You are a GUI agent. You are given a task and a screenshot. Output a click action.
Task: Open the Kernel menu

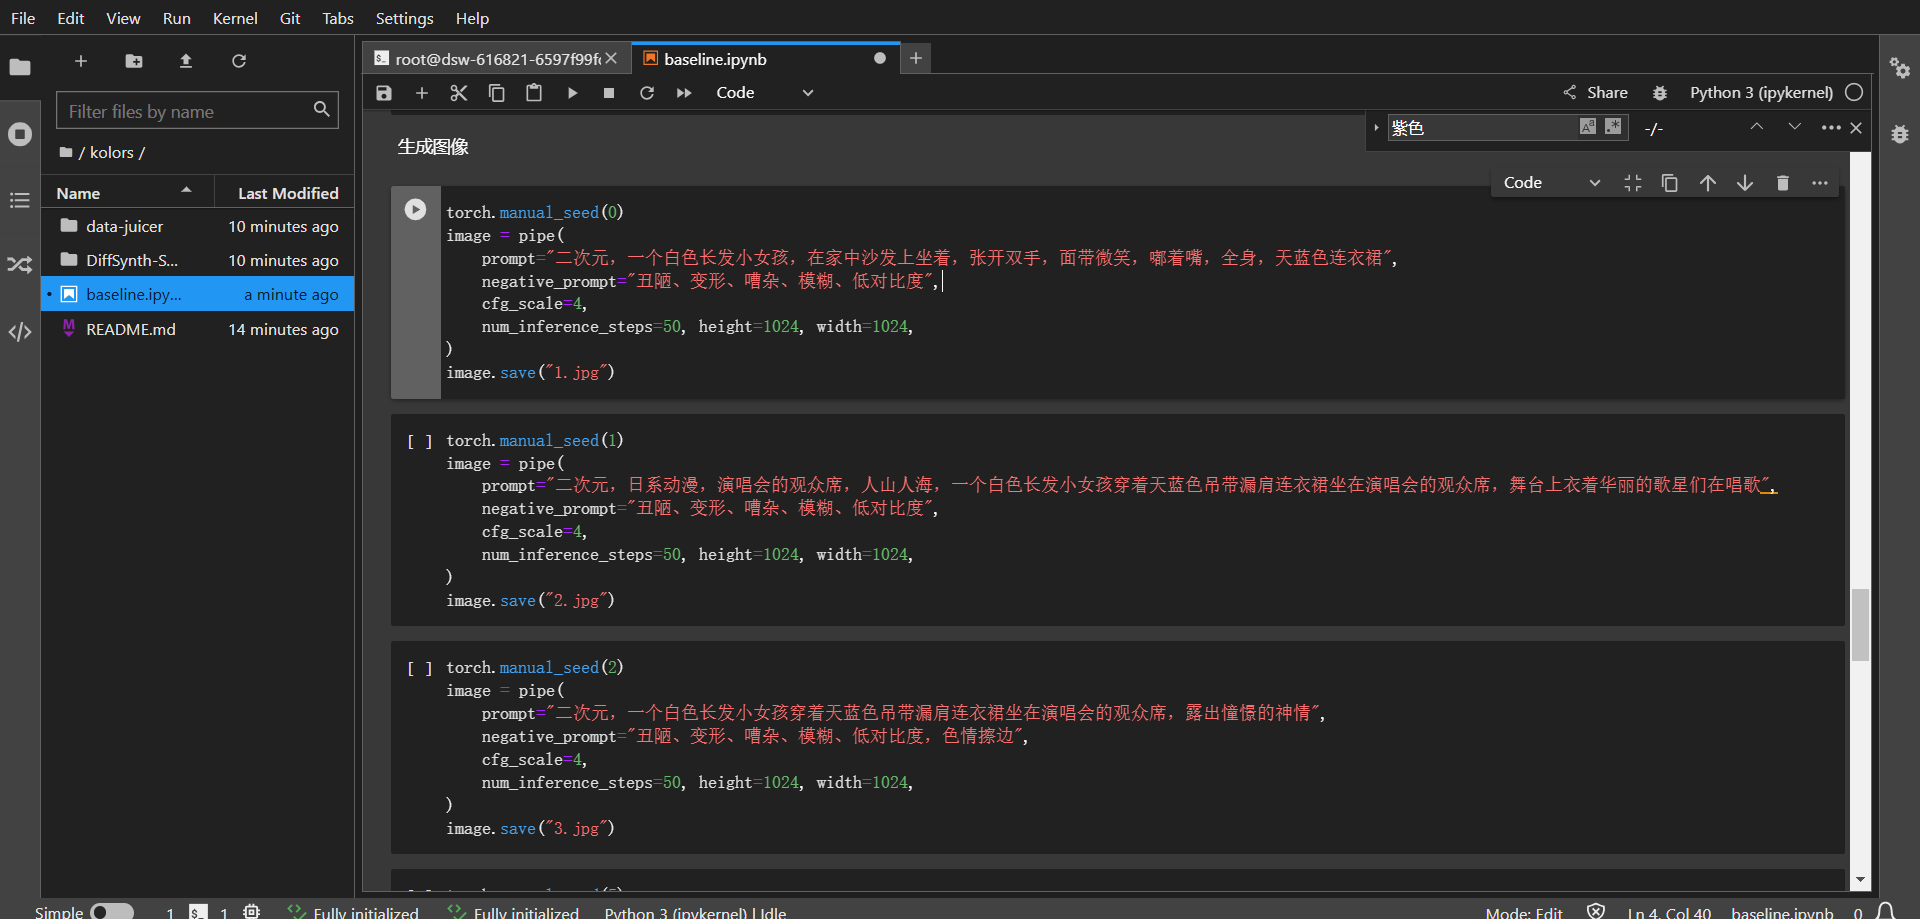coord(235,18)
